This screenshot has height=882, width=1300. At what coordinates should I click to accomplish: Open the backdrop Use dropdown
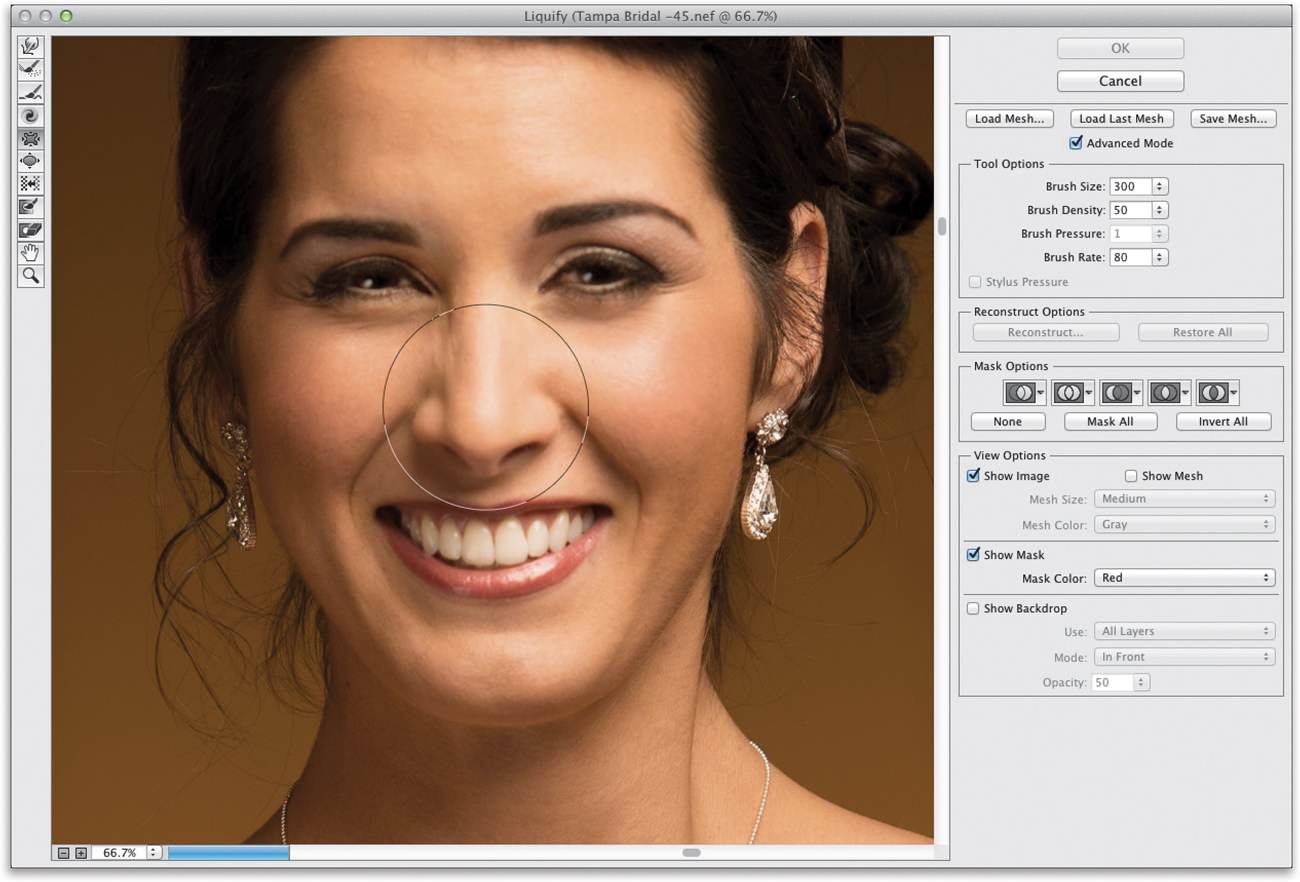pyautogui.click(x=1185, y=631)
